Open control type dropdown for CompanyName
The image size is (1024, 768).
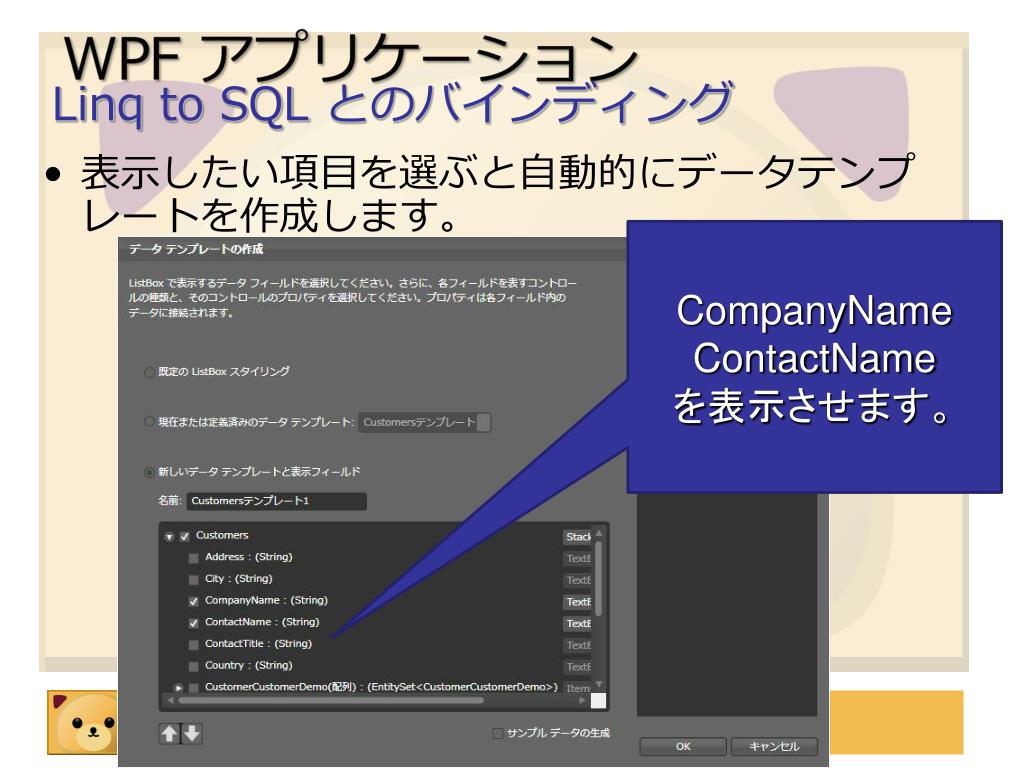577,601
